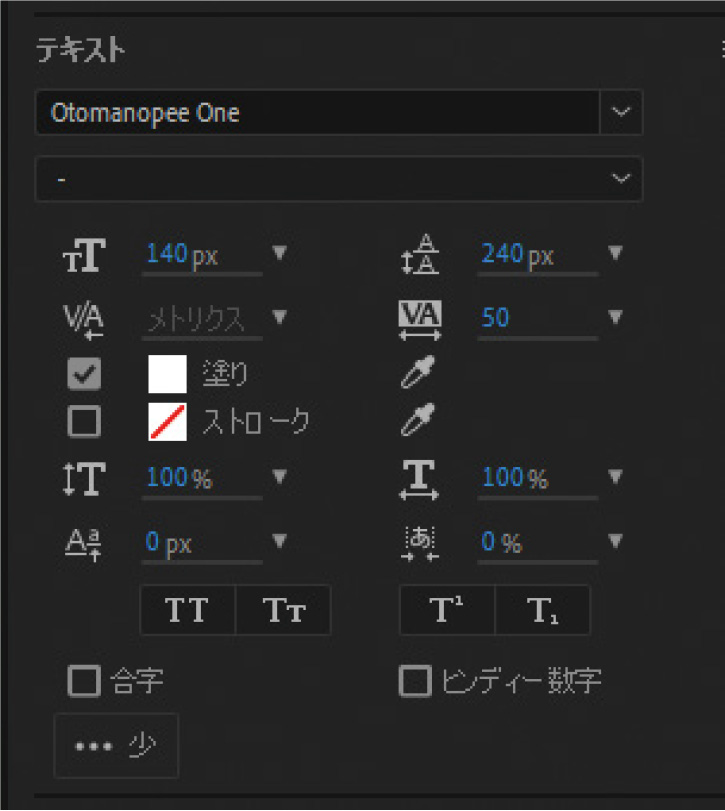725x811 pixels.
Task: Apply subscript text style
Action: pyautogui.click(x=543, y=611)
